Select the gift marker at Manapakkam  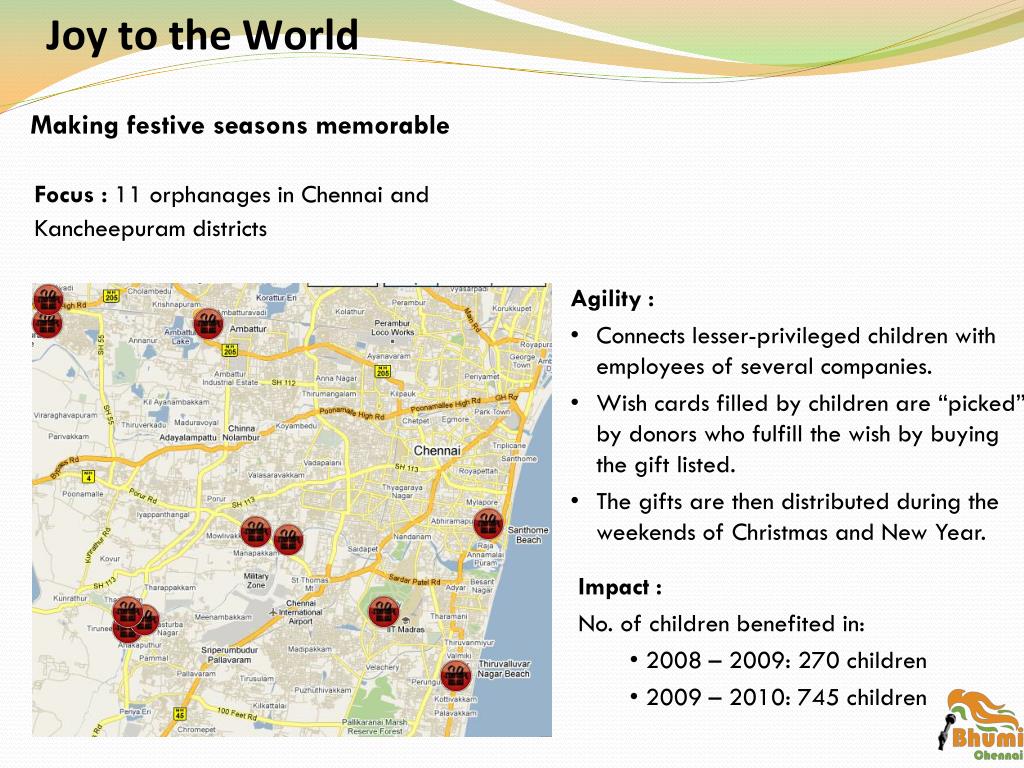click(x=288, y=539)
